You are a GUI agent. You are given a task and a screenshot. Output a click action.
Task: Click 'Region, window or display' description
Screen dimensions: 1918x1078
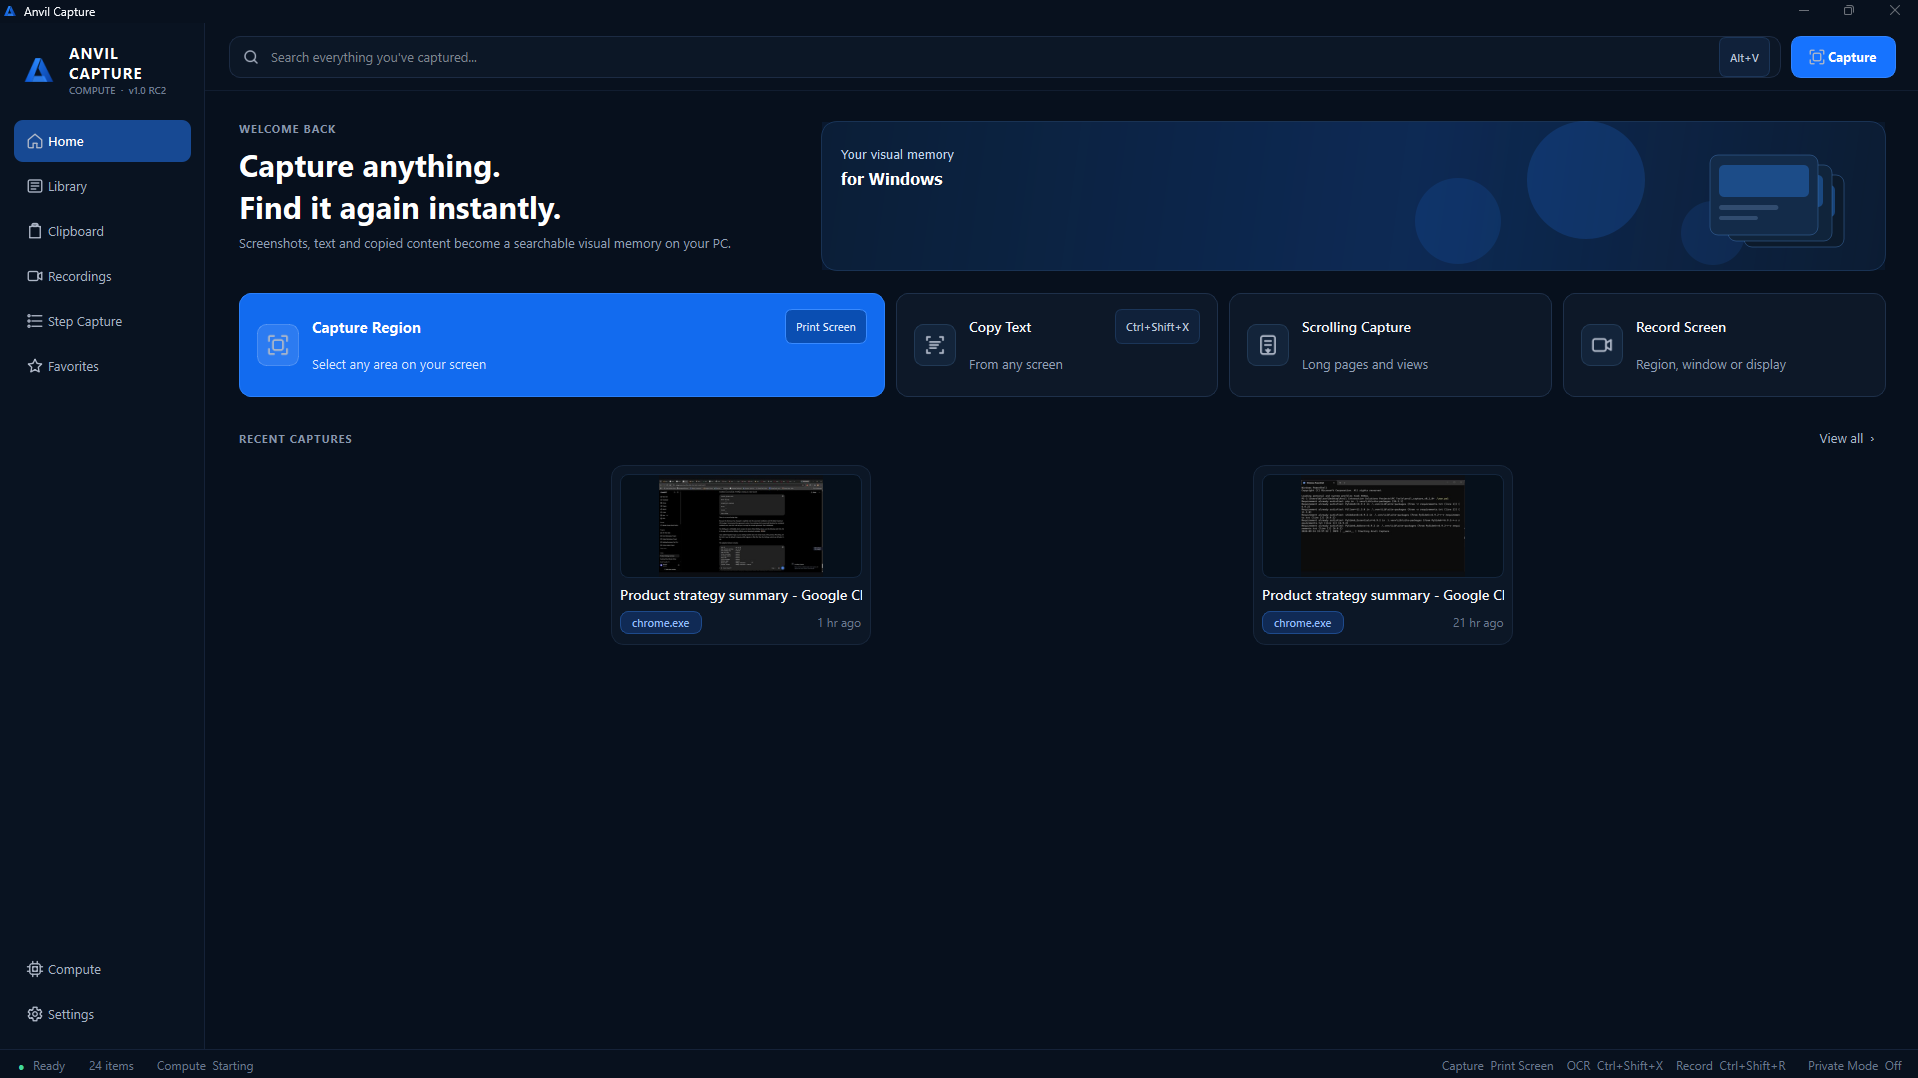coord(1711,365)
